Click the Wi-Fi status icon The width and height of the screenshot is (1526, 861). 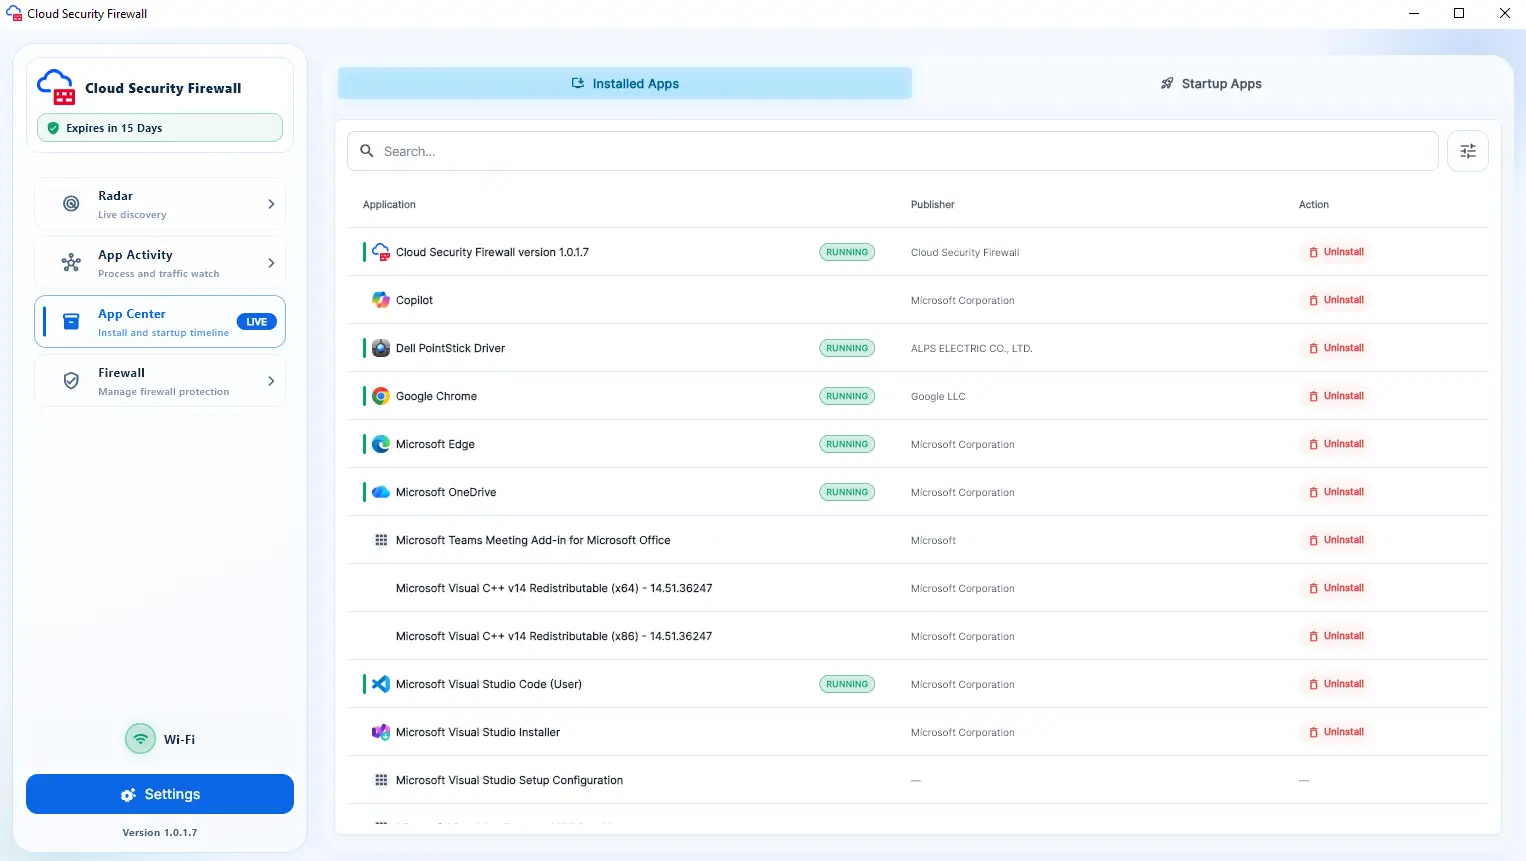[x=140, y=739]
